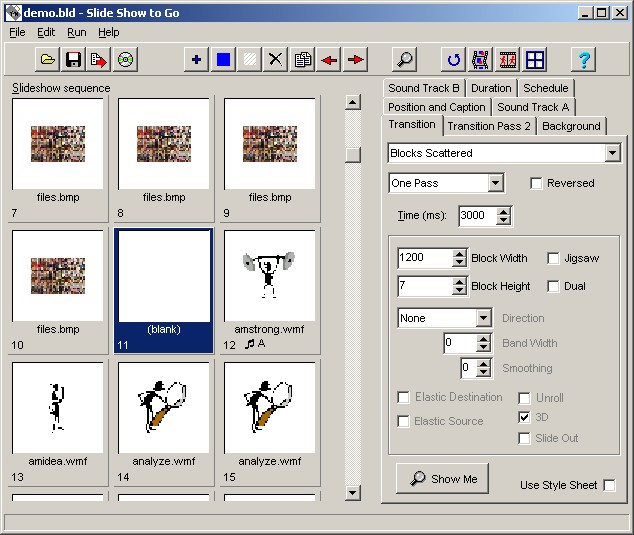Switch to the Sound Track A tab
Viewport: 634px width, 535px height.
(x=533, y=107)
